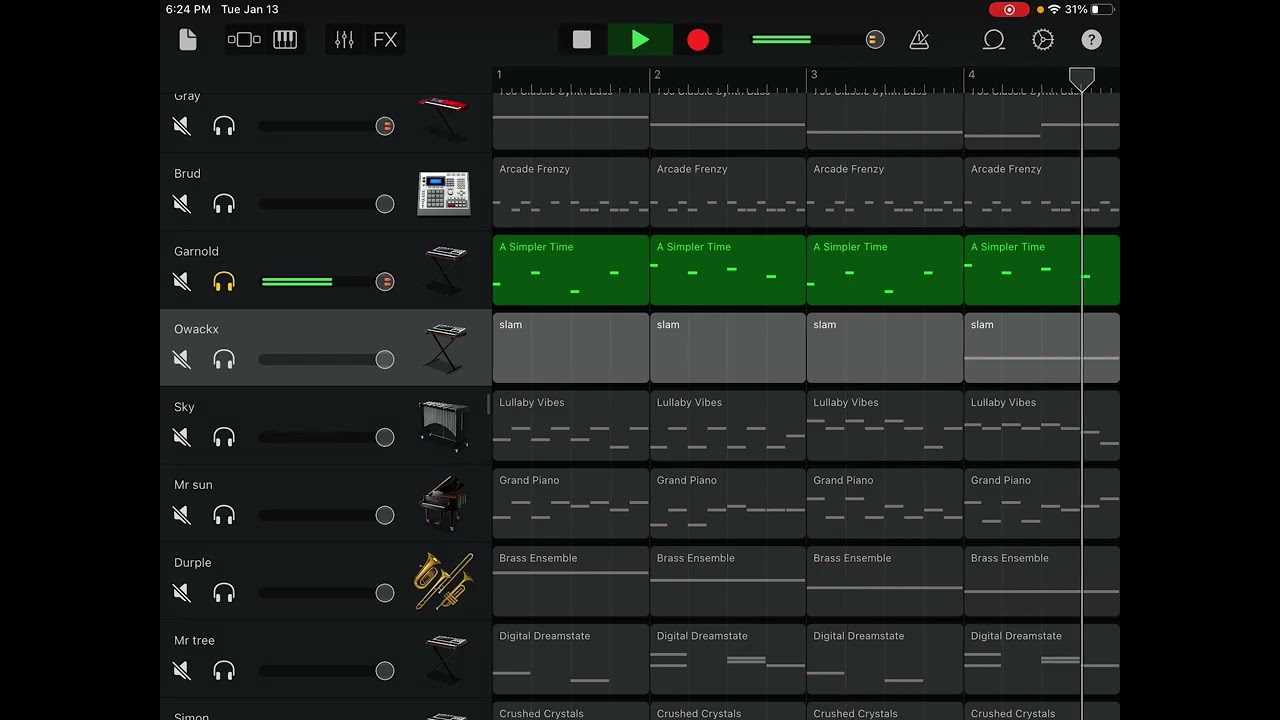Select Digital Dreamstate region in bar 4
The height and width of the screenshot is (720, 1280).
pos(1042,660)
